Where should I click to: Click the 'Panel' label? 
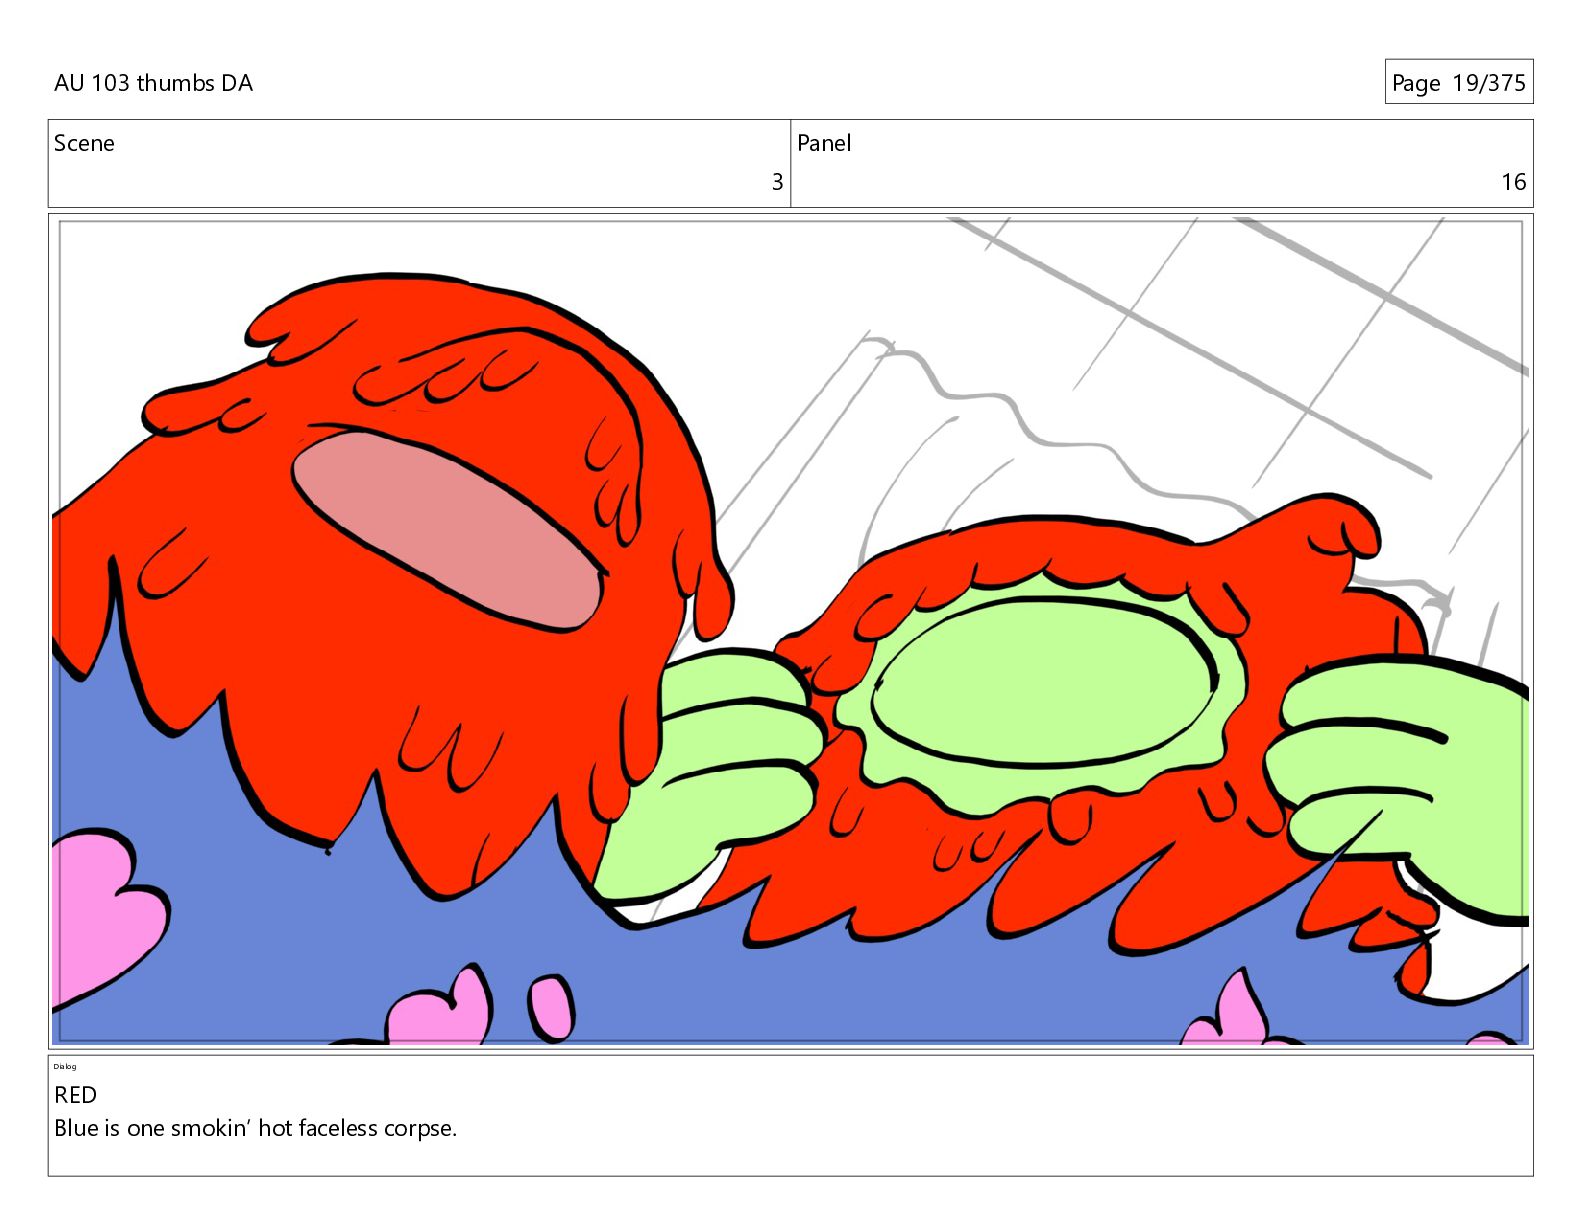[x=824, y=143]
